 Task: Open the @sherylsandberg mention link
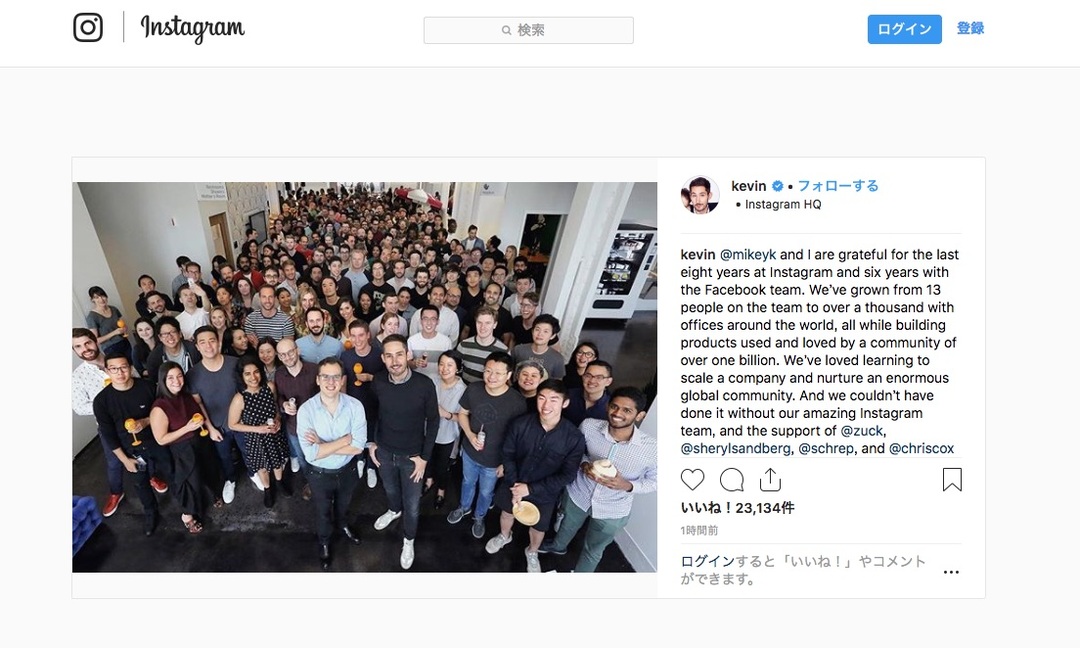[736, 448]
